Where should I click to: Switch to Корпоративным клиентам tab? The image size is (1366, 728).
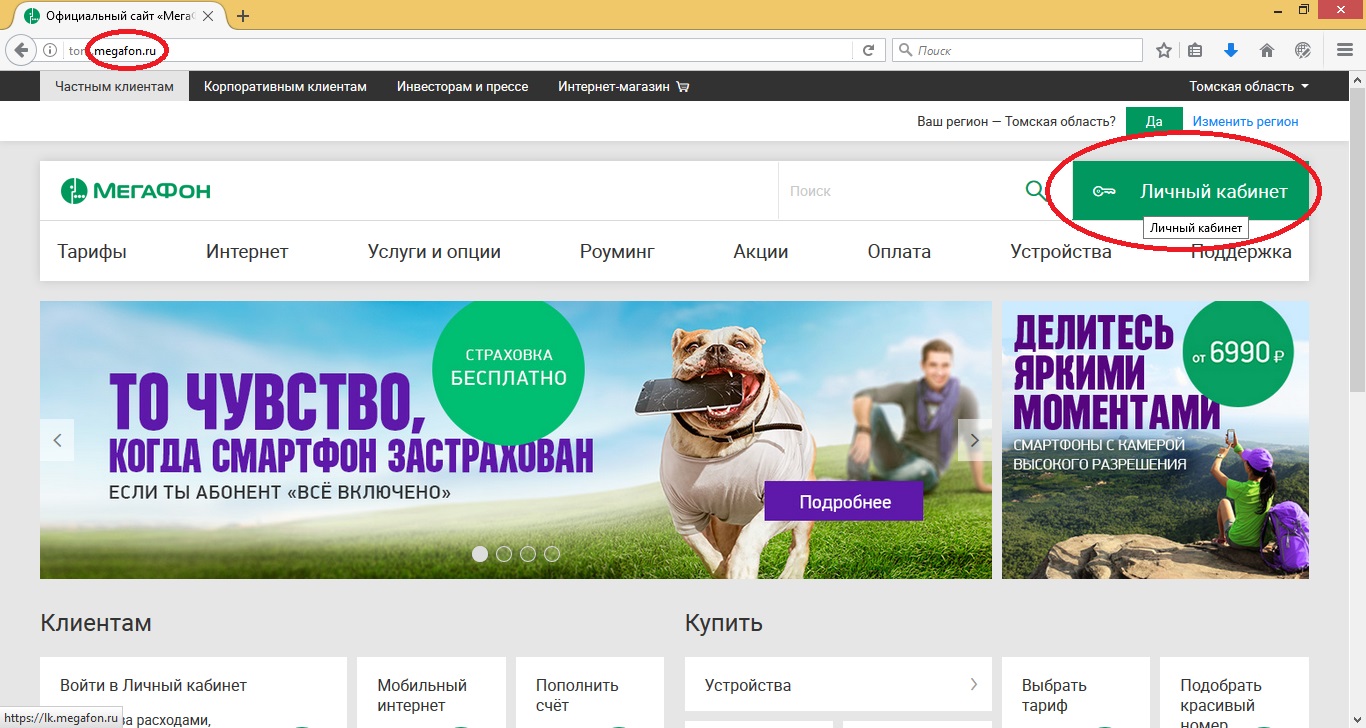[285, 86]
